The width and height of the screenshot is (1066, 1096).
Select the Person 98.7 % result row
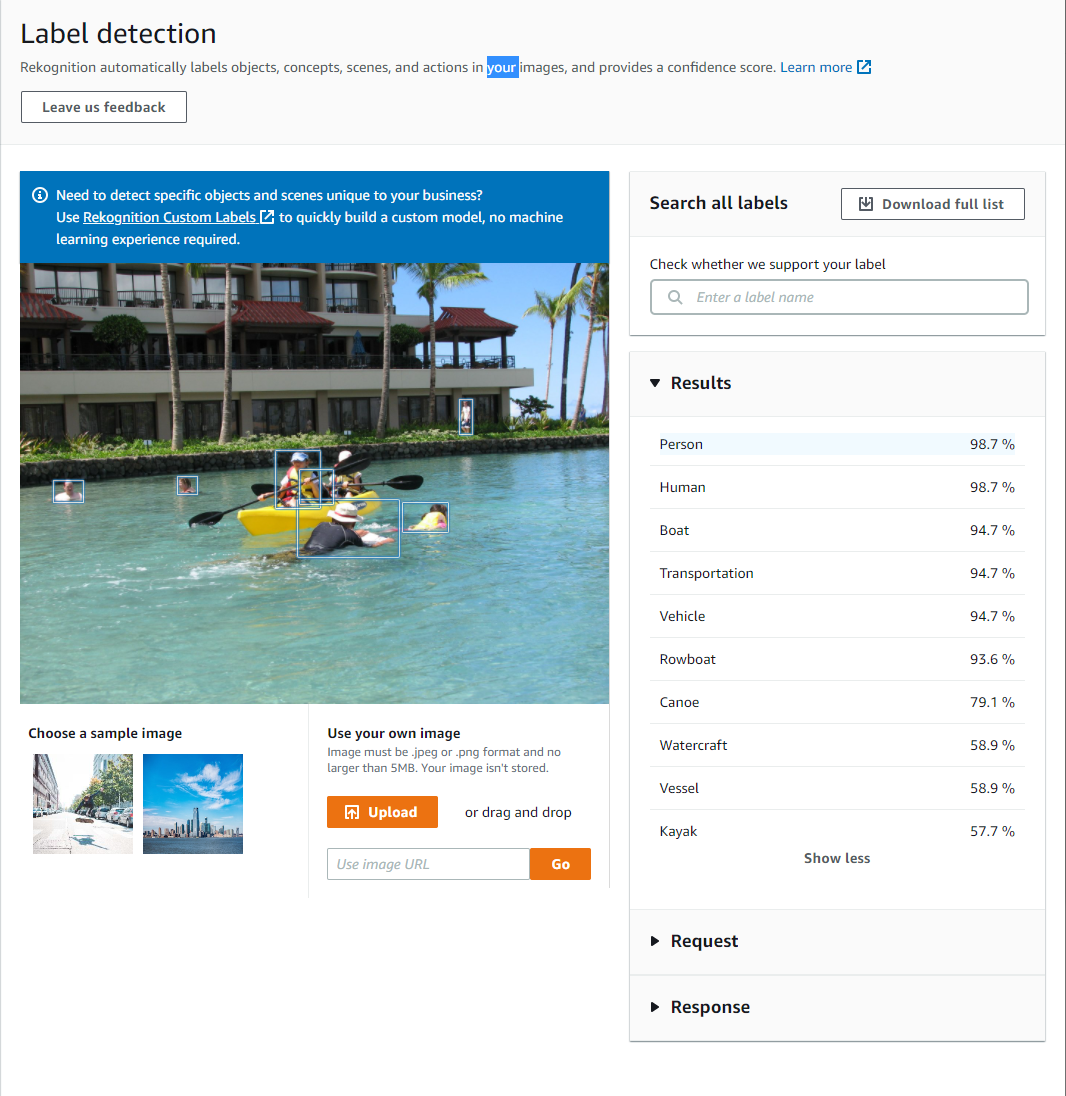[837, 444]
